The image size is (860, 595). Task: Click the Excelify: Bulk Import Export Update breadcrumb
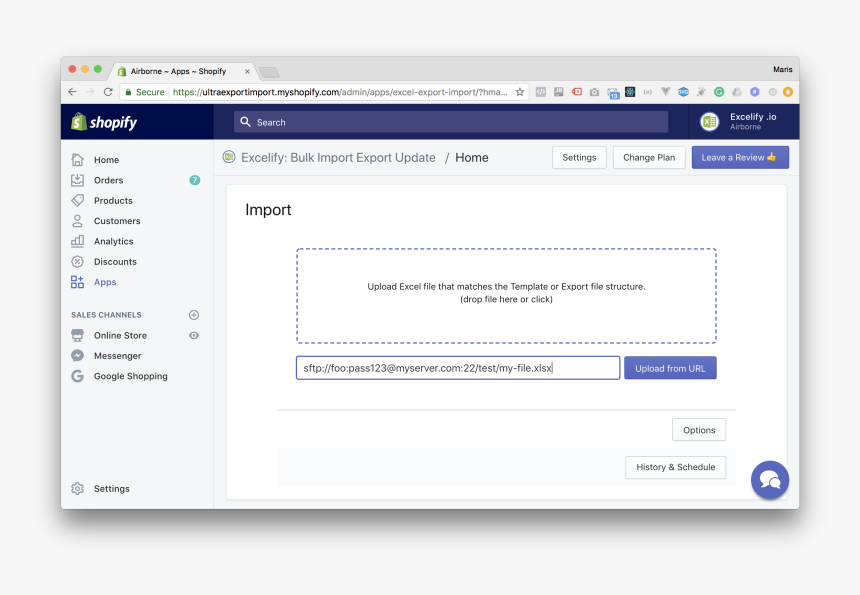coord(338,157)
